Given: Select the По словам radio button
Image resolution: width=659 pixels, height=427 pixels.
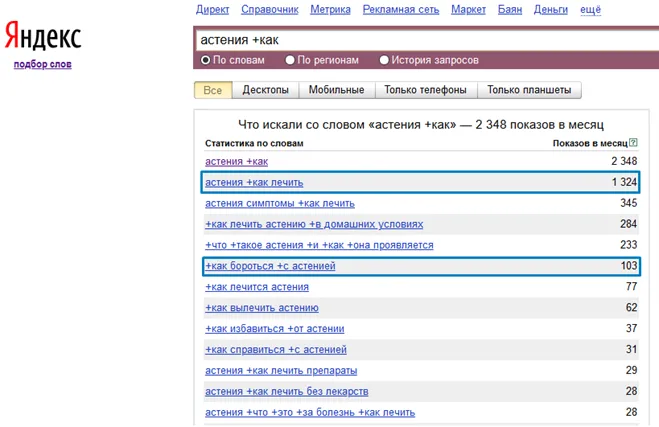Looking at the screenshot, I should pos(205,60).
